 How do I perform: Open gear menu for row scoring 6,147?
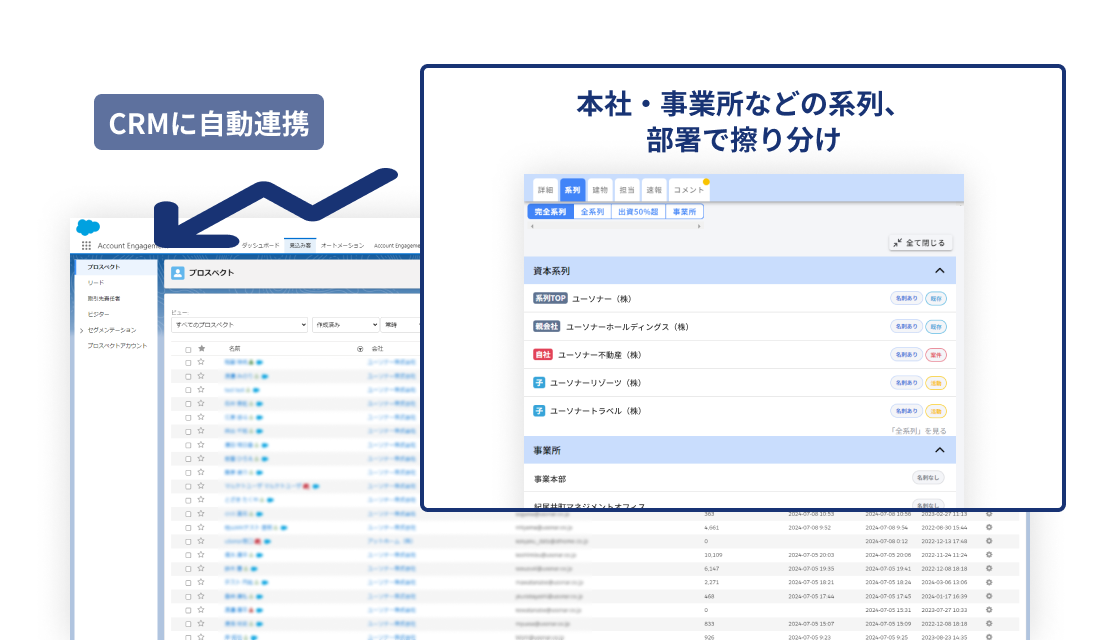989,568
